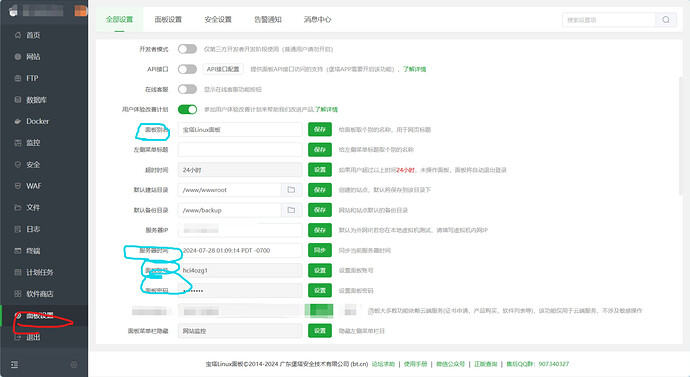Save the 默认建站目录 path
The width and height of the screenshot is (690, 377).
coord(320,190)
